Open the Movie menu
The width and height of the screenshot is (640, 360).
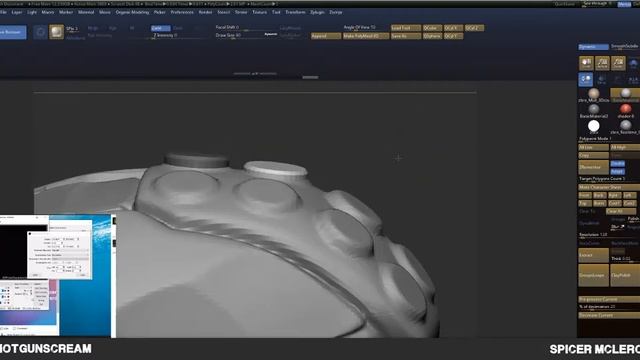(105, 12)
